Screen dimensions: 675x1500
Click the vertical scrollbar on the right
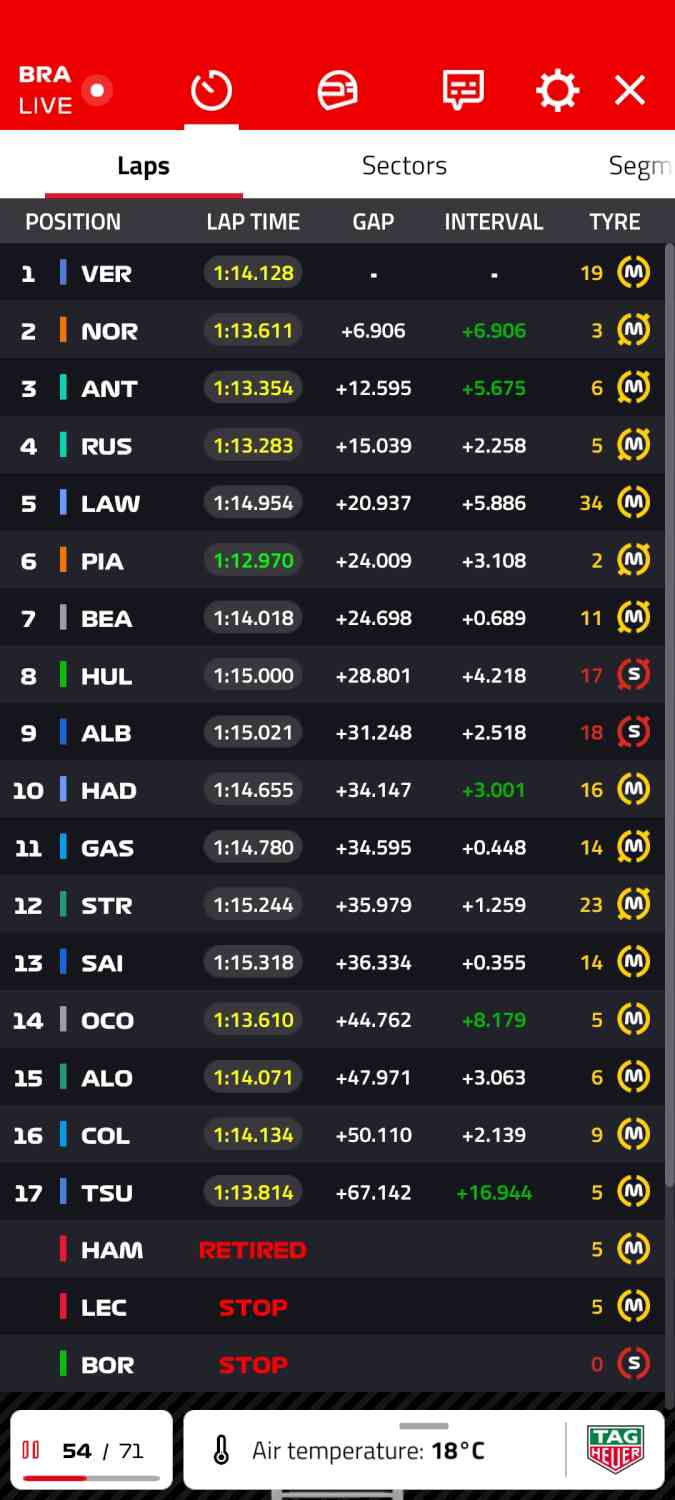[x=669, y=700]
